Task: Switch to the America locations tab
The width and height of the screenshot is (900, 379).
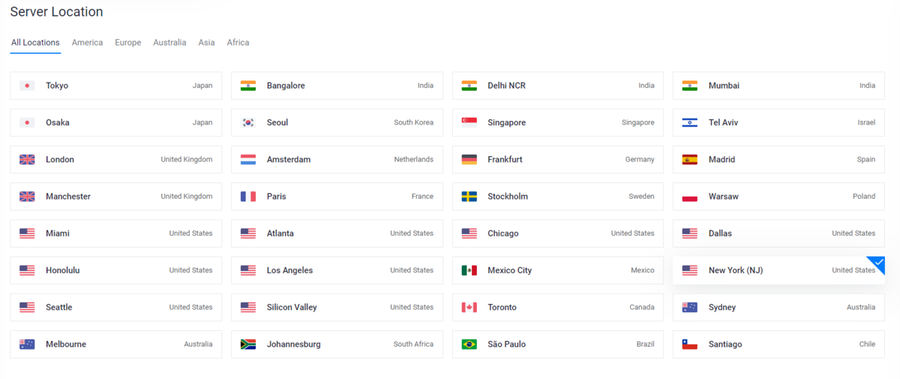Action: click(x=87, y=42)
